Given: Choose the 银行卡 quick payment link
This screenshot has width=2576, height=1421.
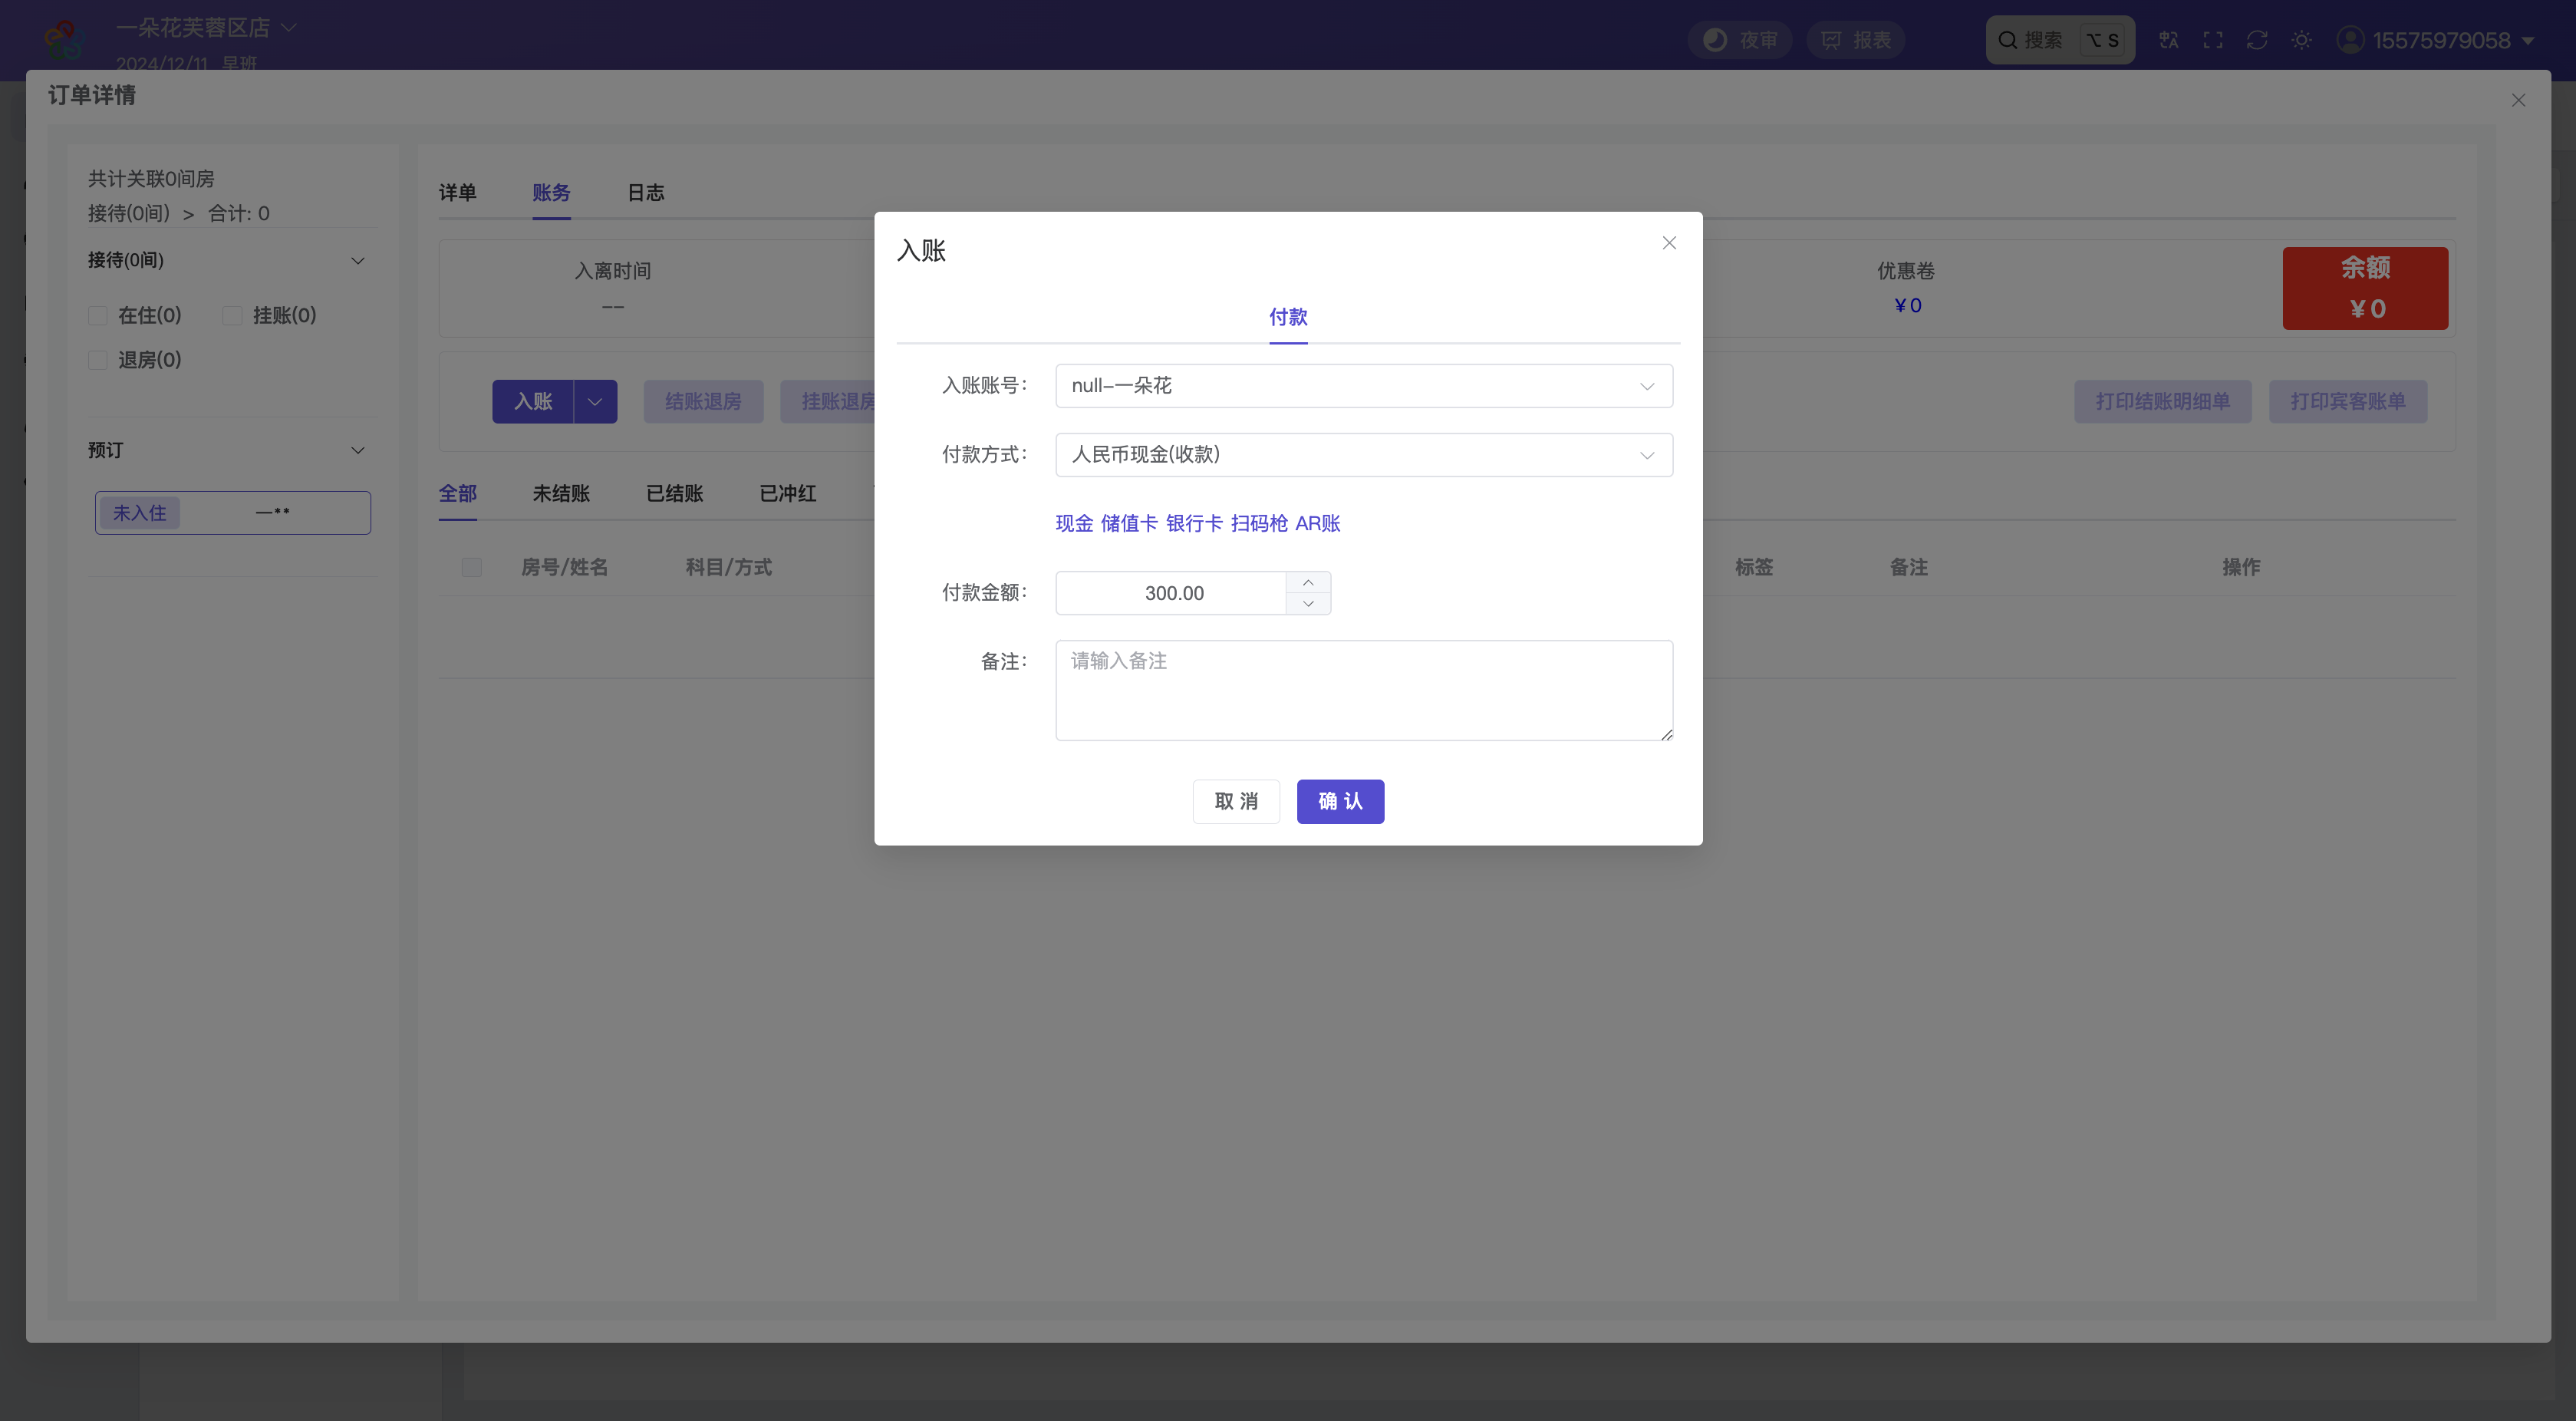Looking at the screenshot, I should [1194, 524].
